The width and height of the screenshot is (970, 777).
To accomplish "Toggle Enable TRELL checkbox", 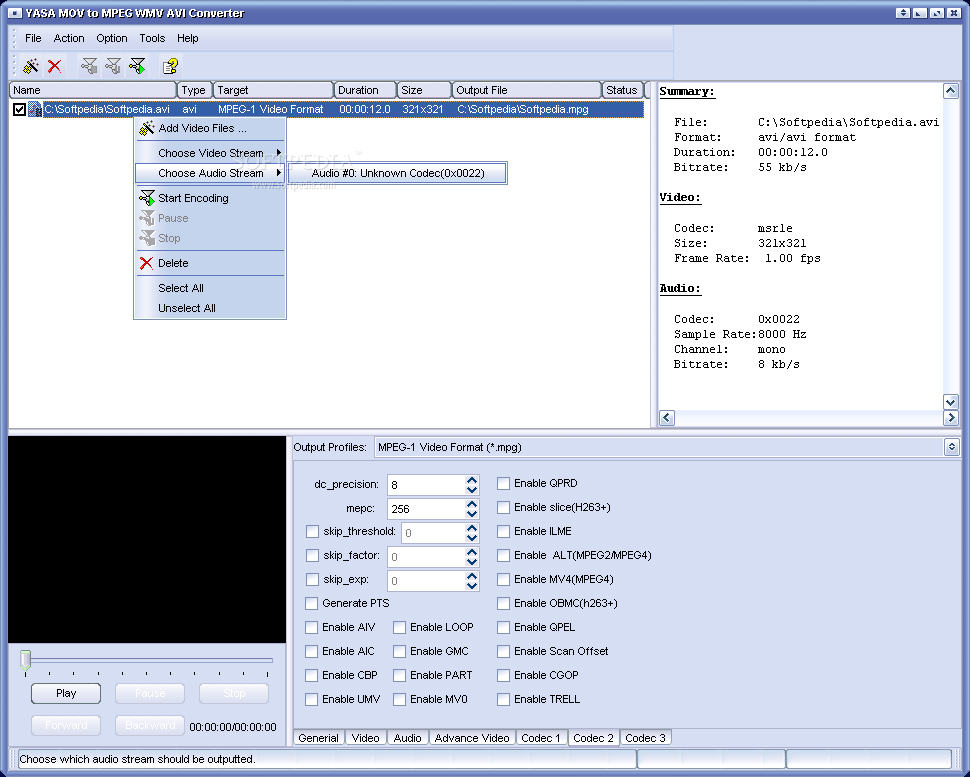I will click(503, 699).
